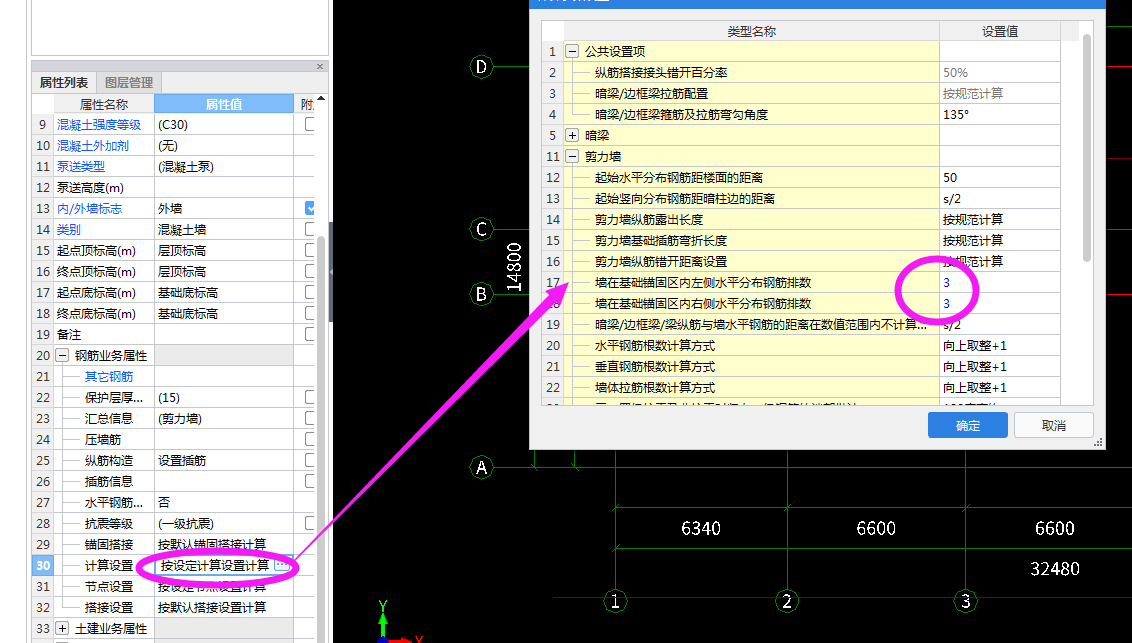The width and height of the screenshot is (1132, 643).
Task: Tick the 附加 checkbox for 抗震等级
Action: pos(310,523)
